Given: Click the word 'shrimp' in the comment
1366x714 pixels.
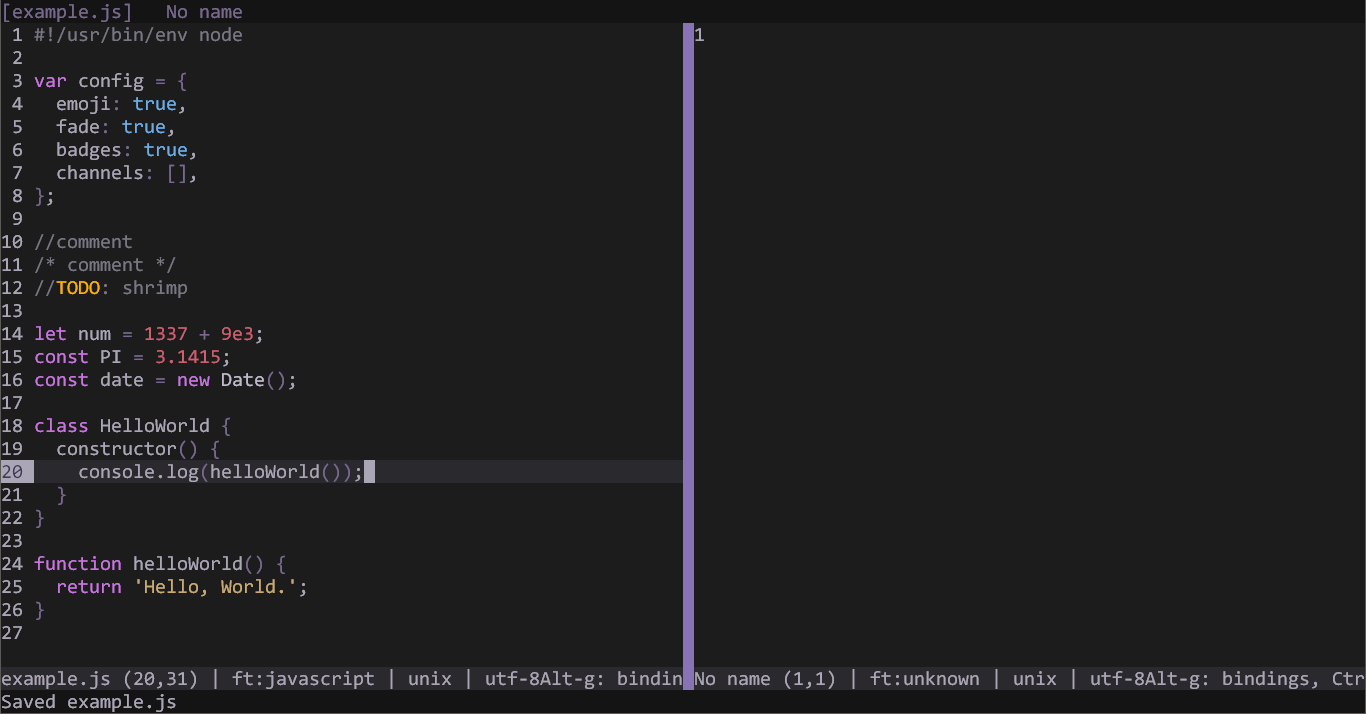Looking at the screenshot, I should click(x=155, y=288).
